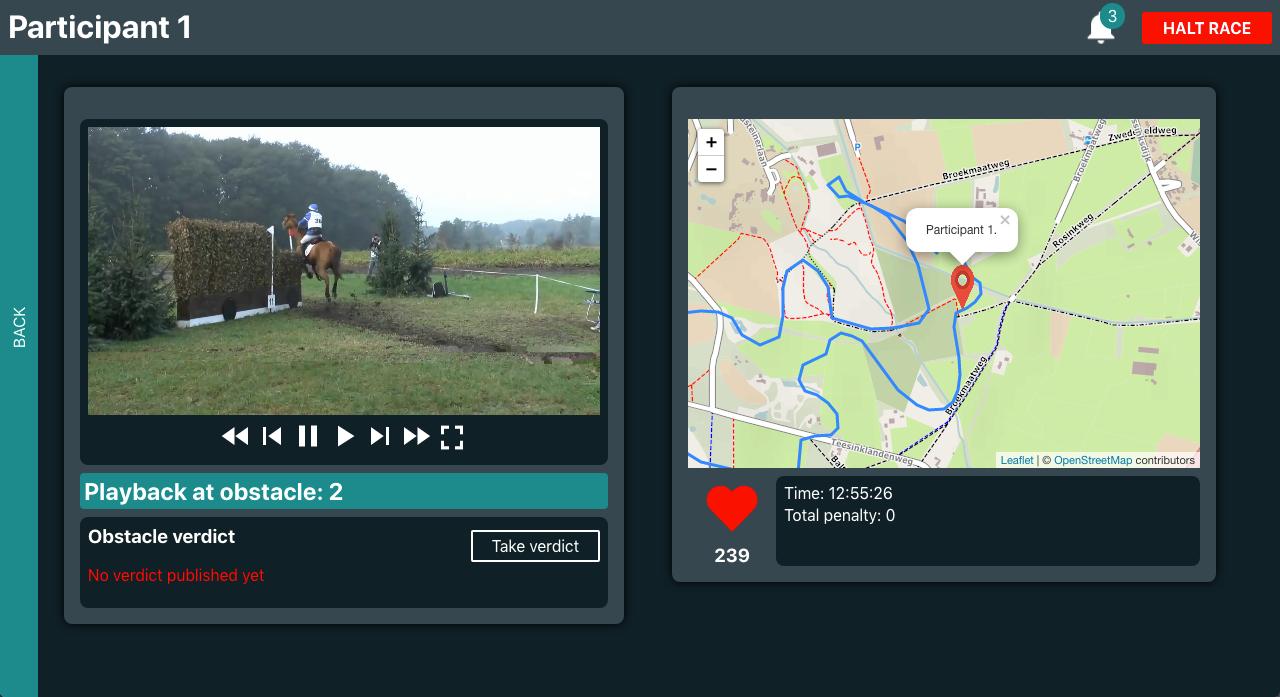Image resolution: width=1280 pixels, height=697 pixels.
Task: Enter fullscreen video mode
Action: [x=452, y=437]
